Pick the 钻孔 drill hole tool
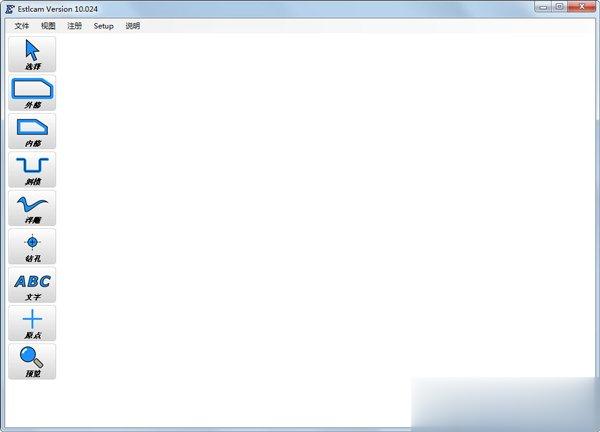The height and width of the screenshot is (432, 600). tap(32, 246)
